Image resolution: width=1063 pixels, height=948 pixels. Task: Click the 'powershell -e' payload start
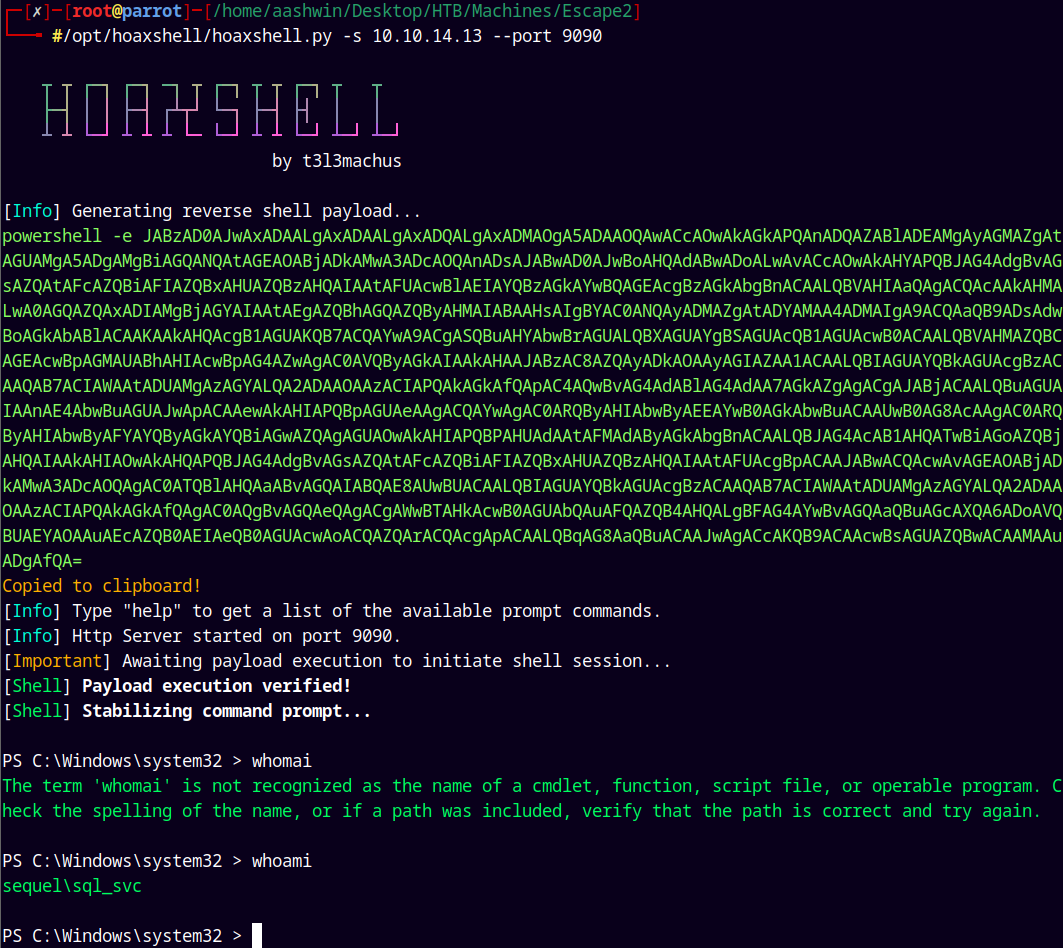click(x=67, y=236)
